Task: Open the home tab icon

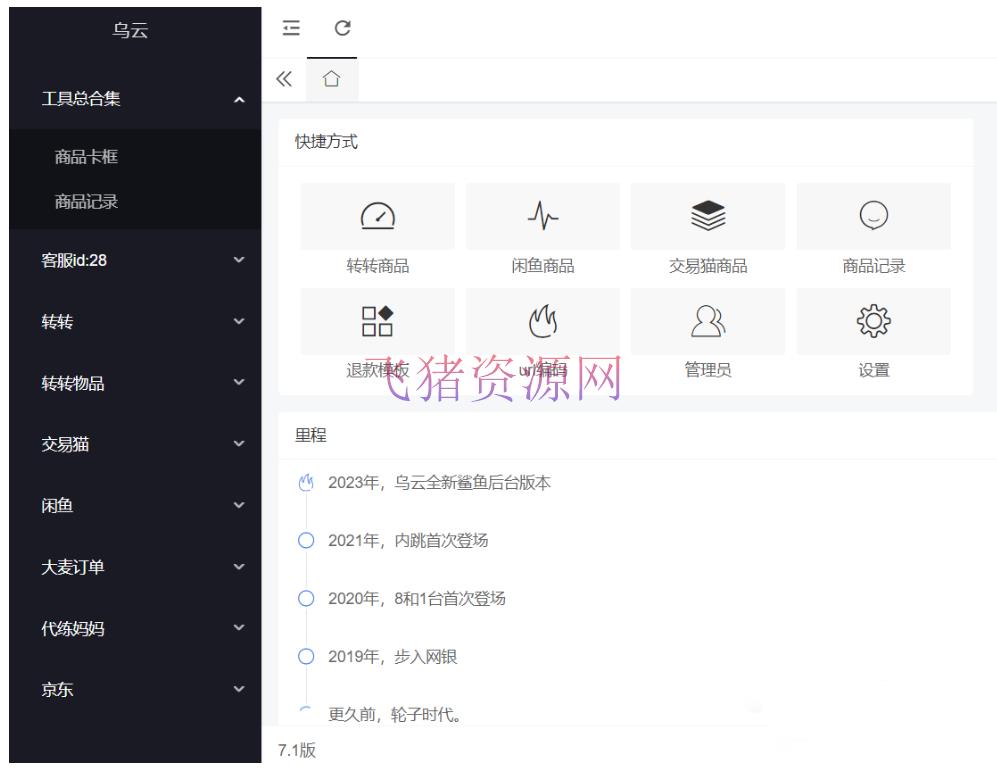Action: pyautogui.click(x=331, y=79)
